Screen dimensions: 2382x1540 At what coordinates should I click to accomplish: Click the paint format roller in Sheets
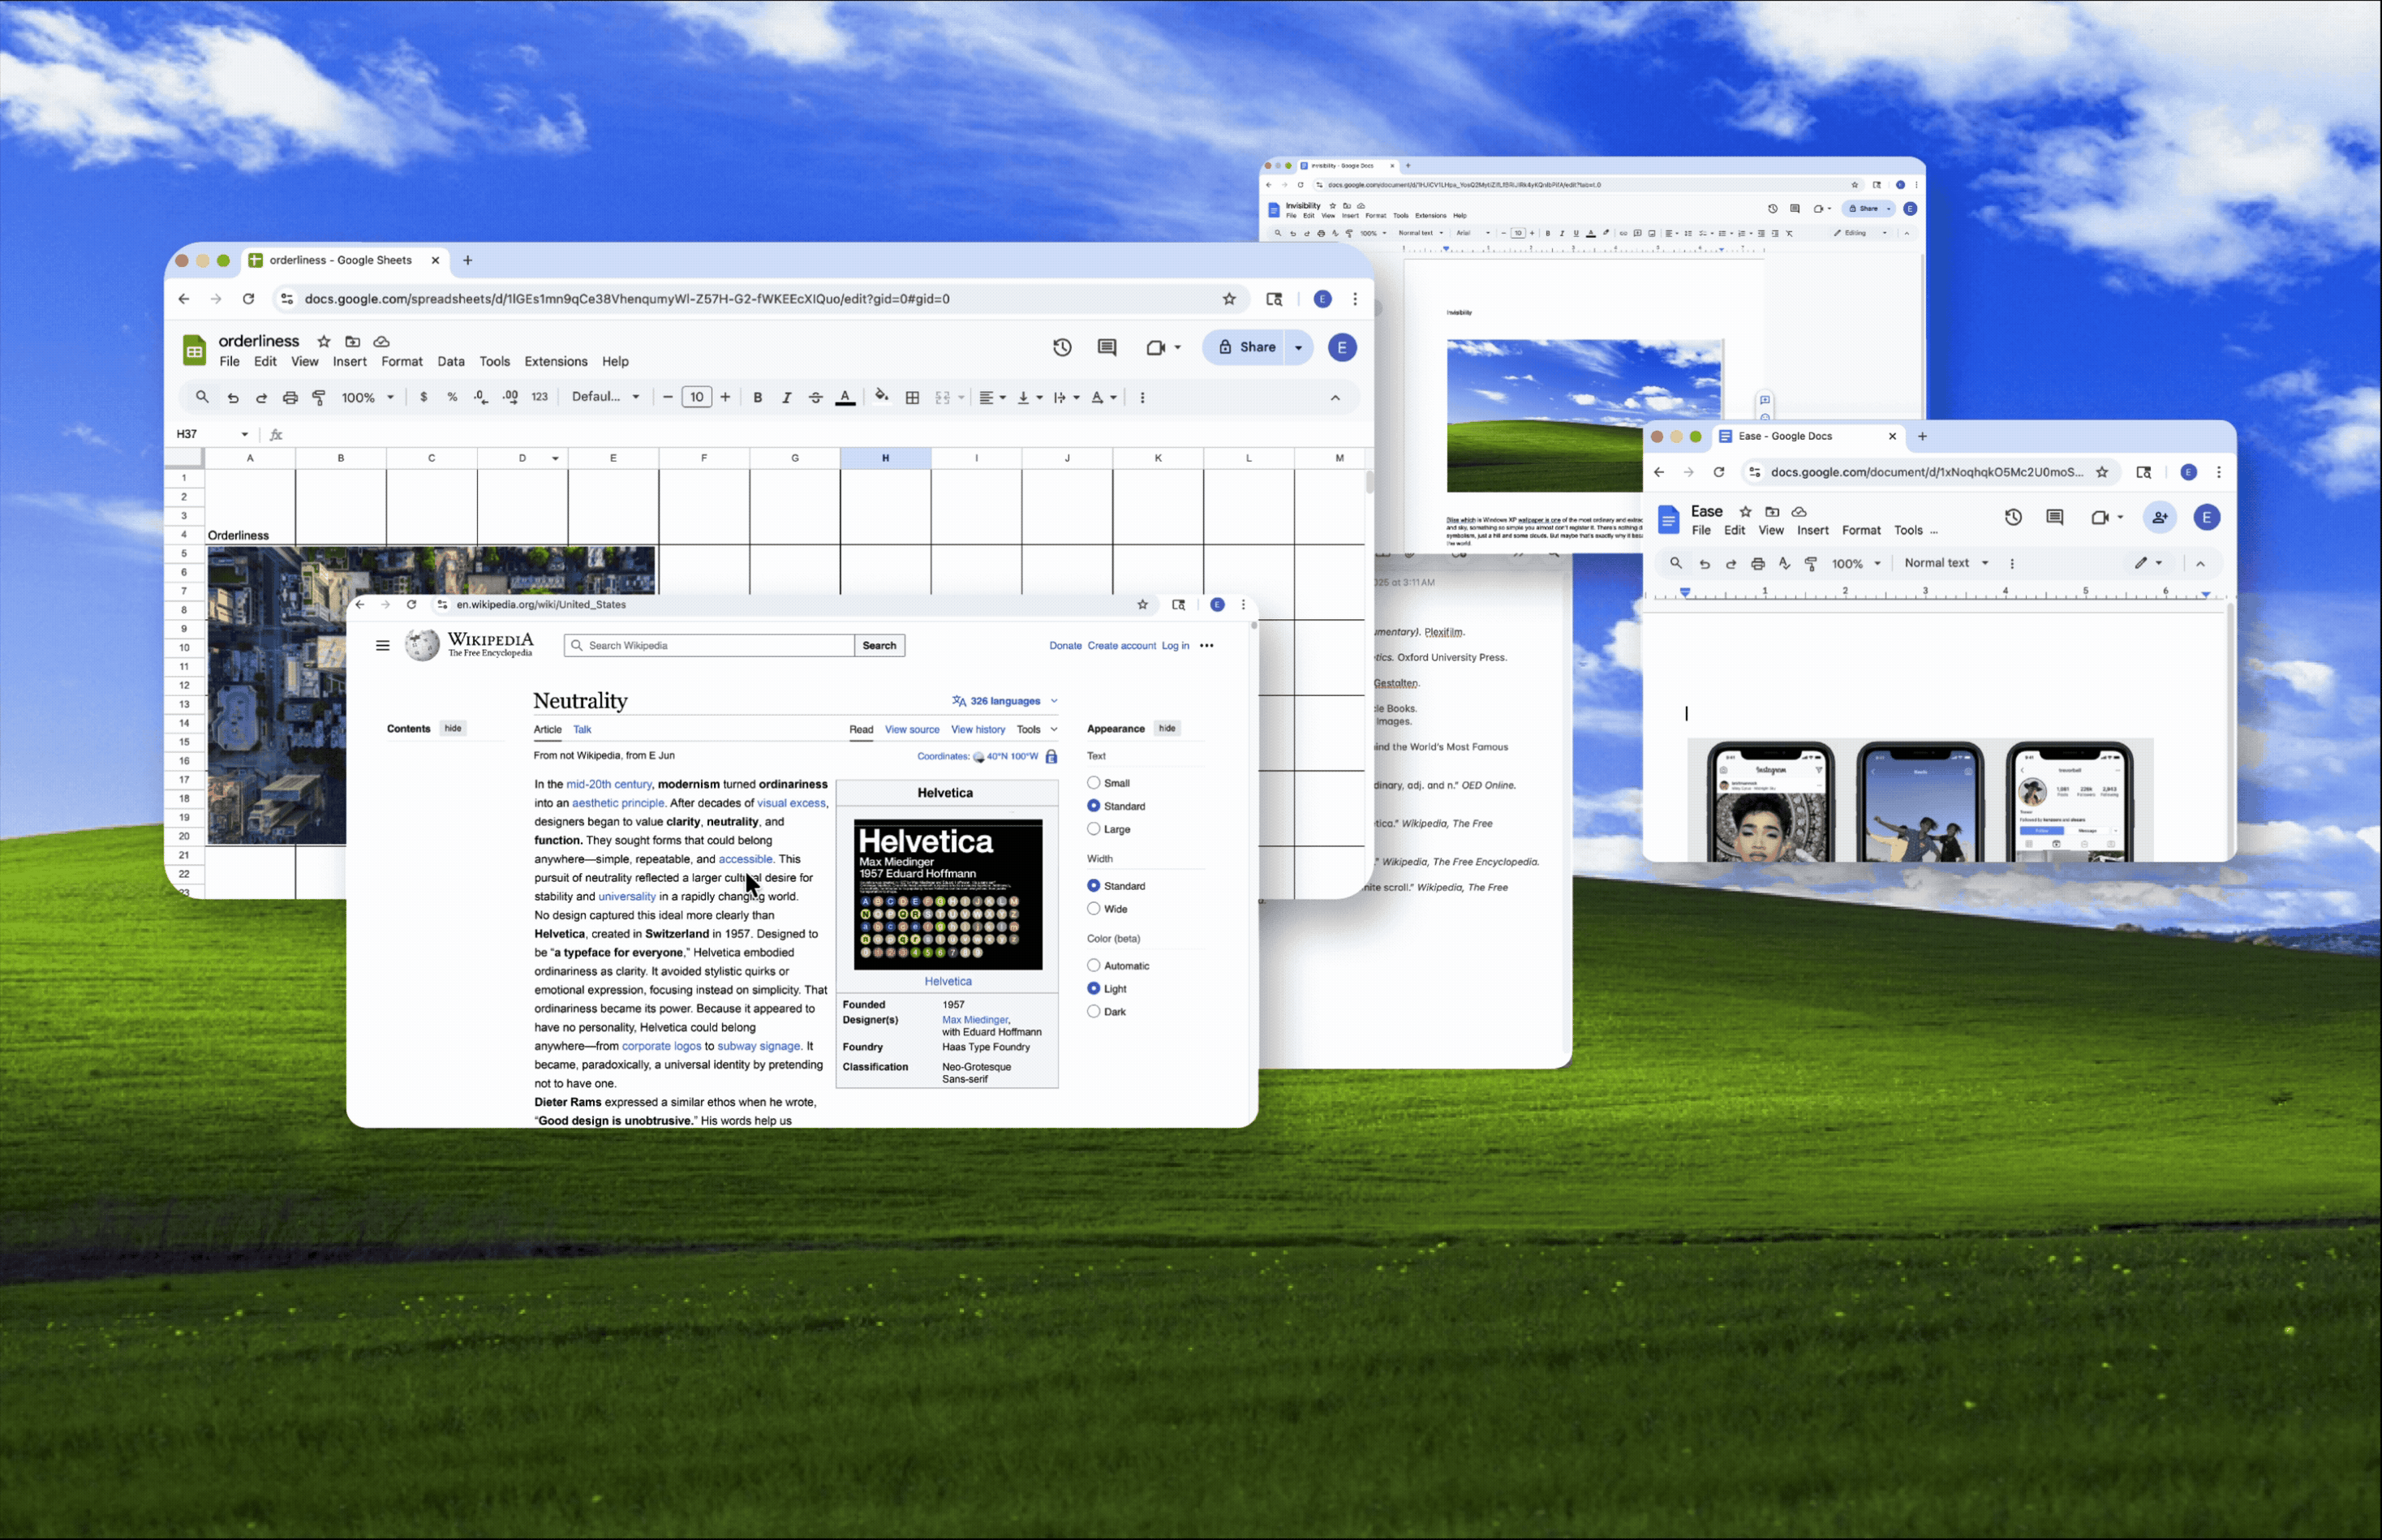(319, 397)
